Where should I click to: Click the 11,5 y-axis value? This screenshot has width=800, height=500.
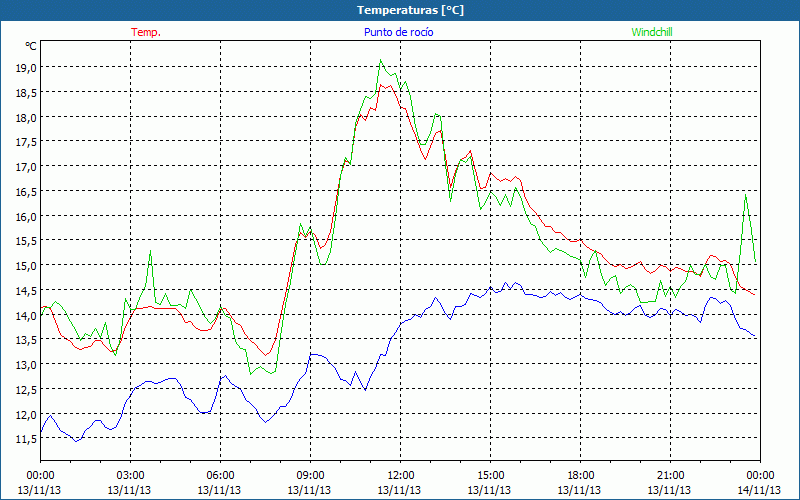[x=26, y=439]
